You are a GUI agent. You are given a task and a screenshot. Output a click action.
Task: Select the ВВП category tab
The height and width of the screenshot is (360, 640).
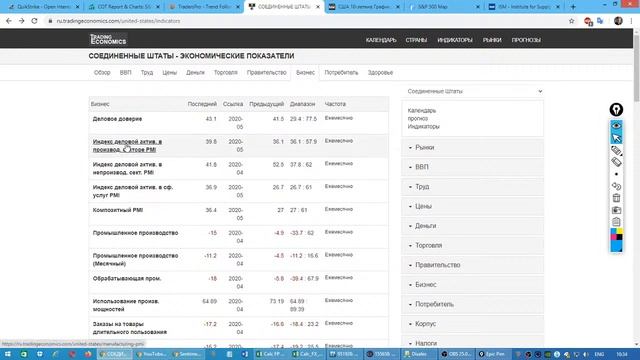[x=125, y=73]
